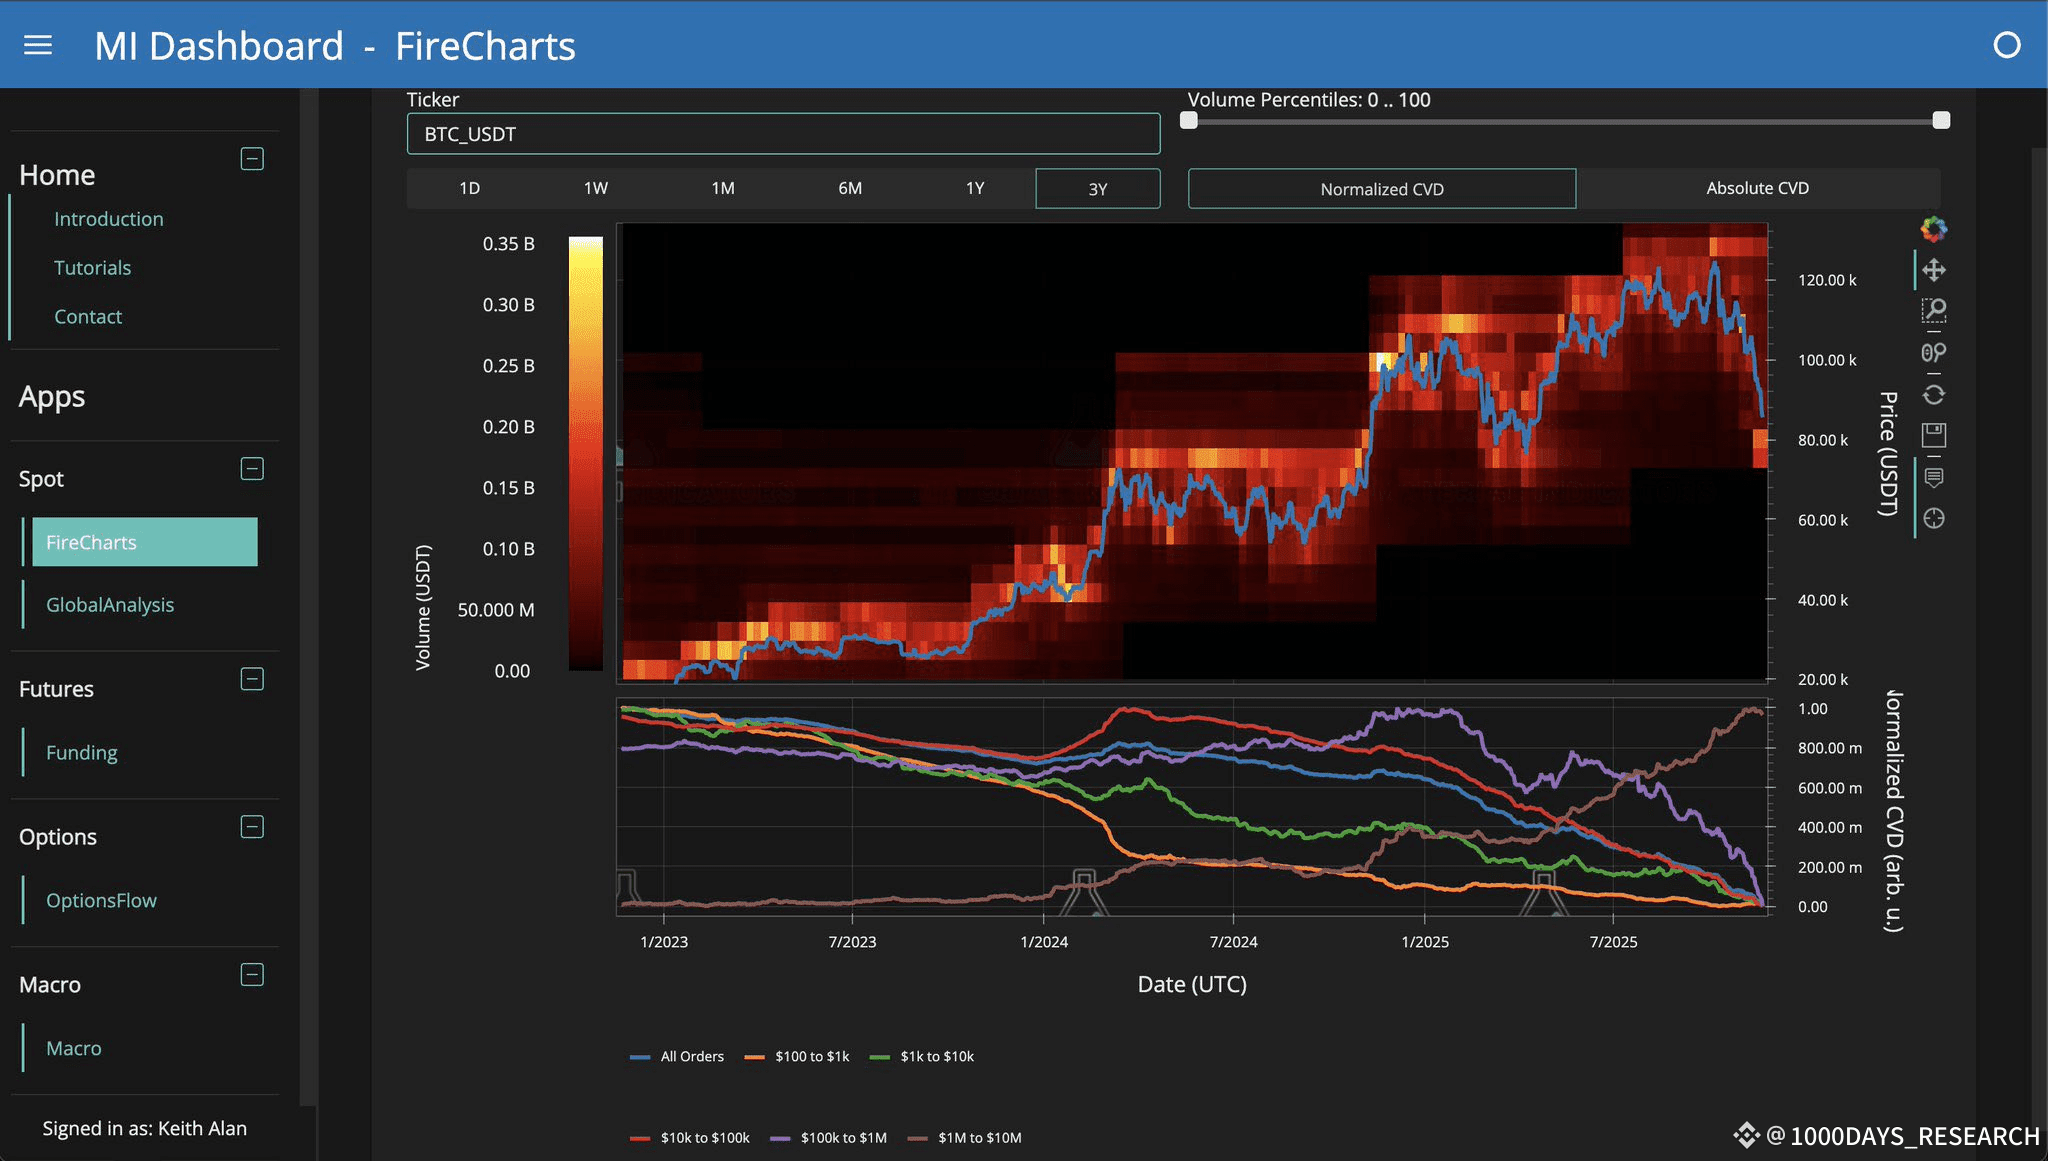
Task: Toggle $1M to $10M legend series
Action: [x=965, y=1137]
